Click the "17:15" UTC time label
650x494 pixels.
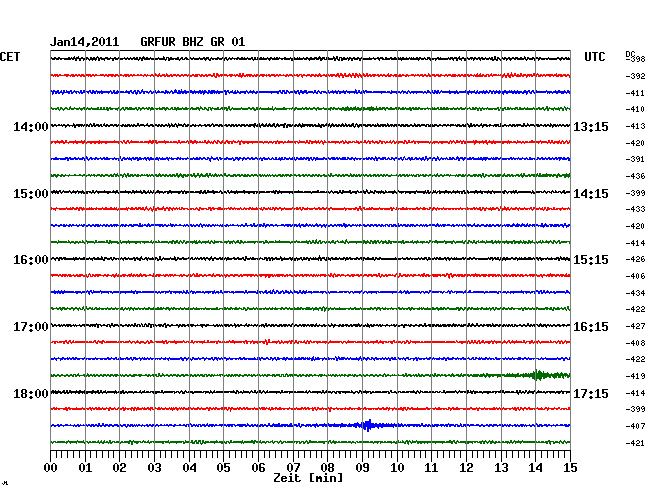click(591, 394)
